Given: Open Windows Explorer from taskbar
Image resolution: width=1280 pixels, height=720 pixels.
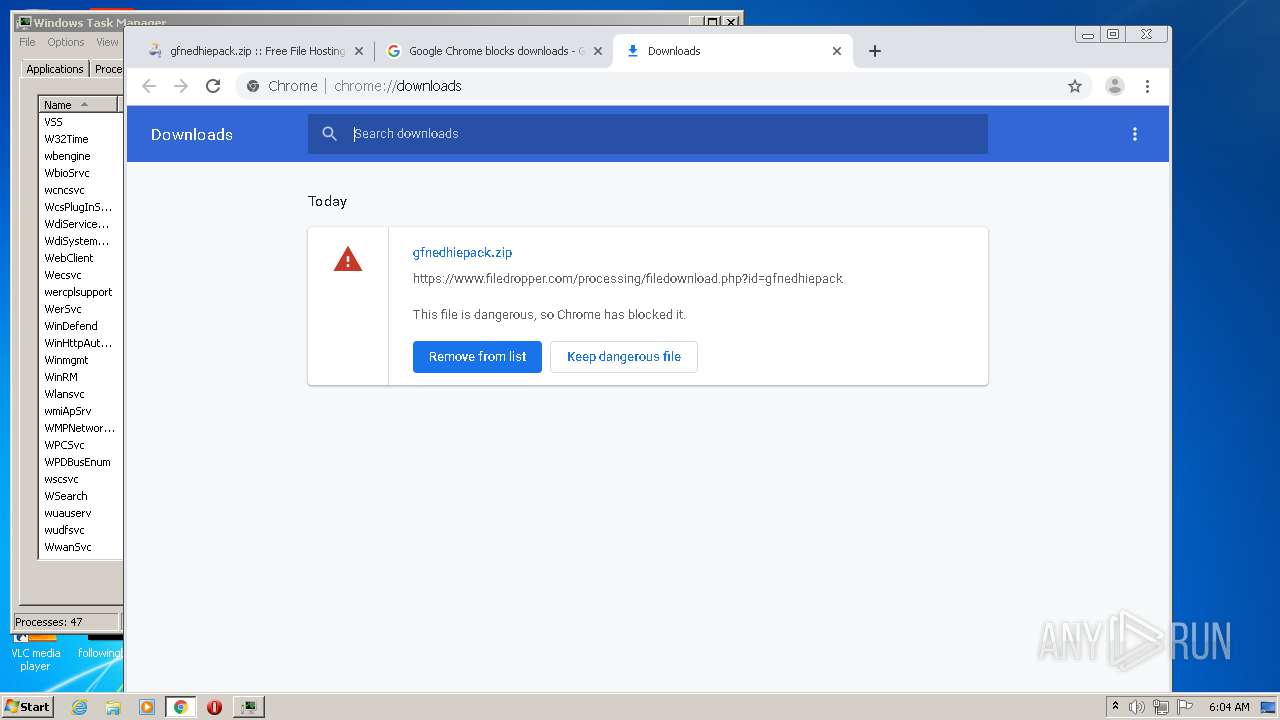Looking at the screenshot, I should tap(113, 707).
